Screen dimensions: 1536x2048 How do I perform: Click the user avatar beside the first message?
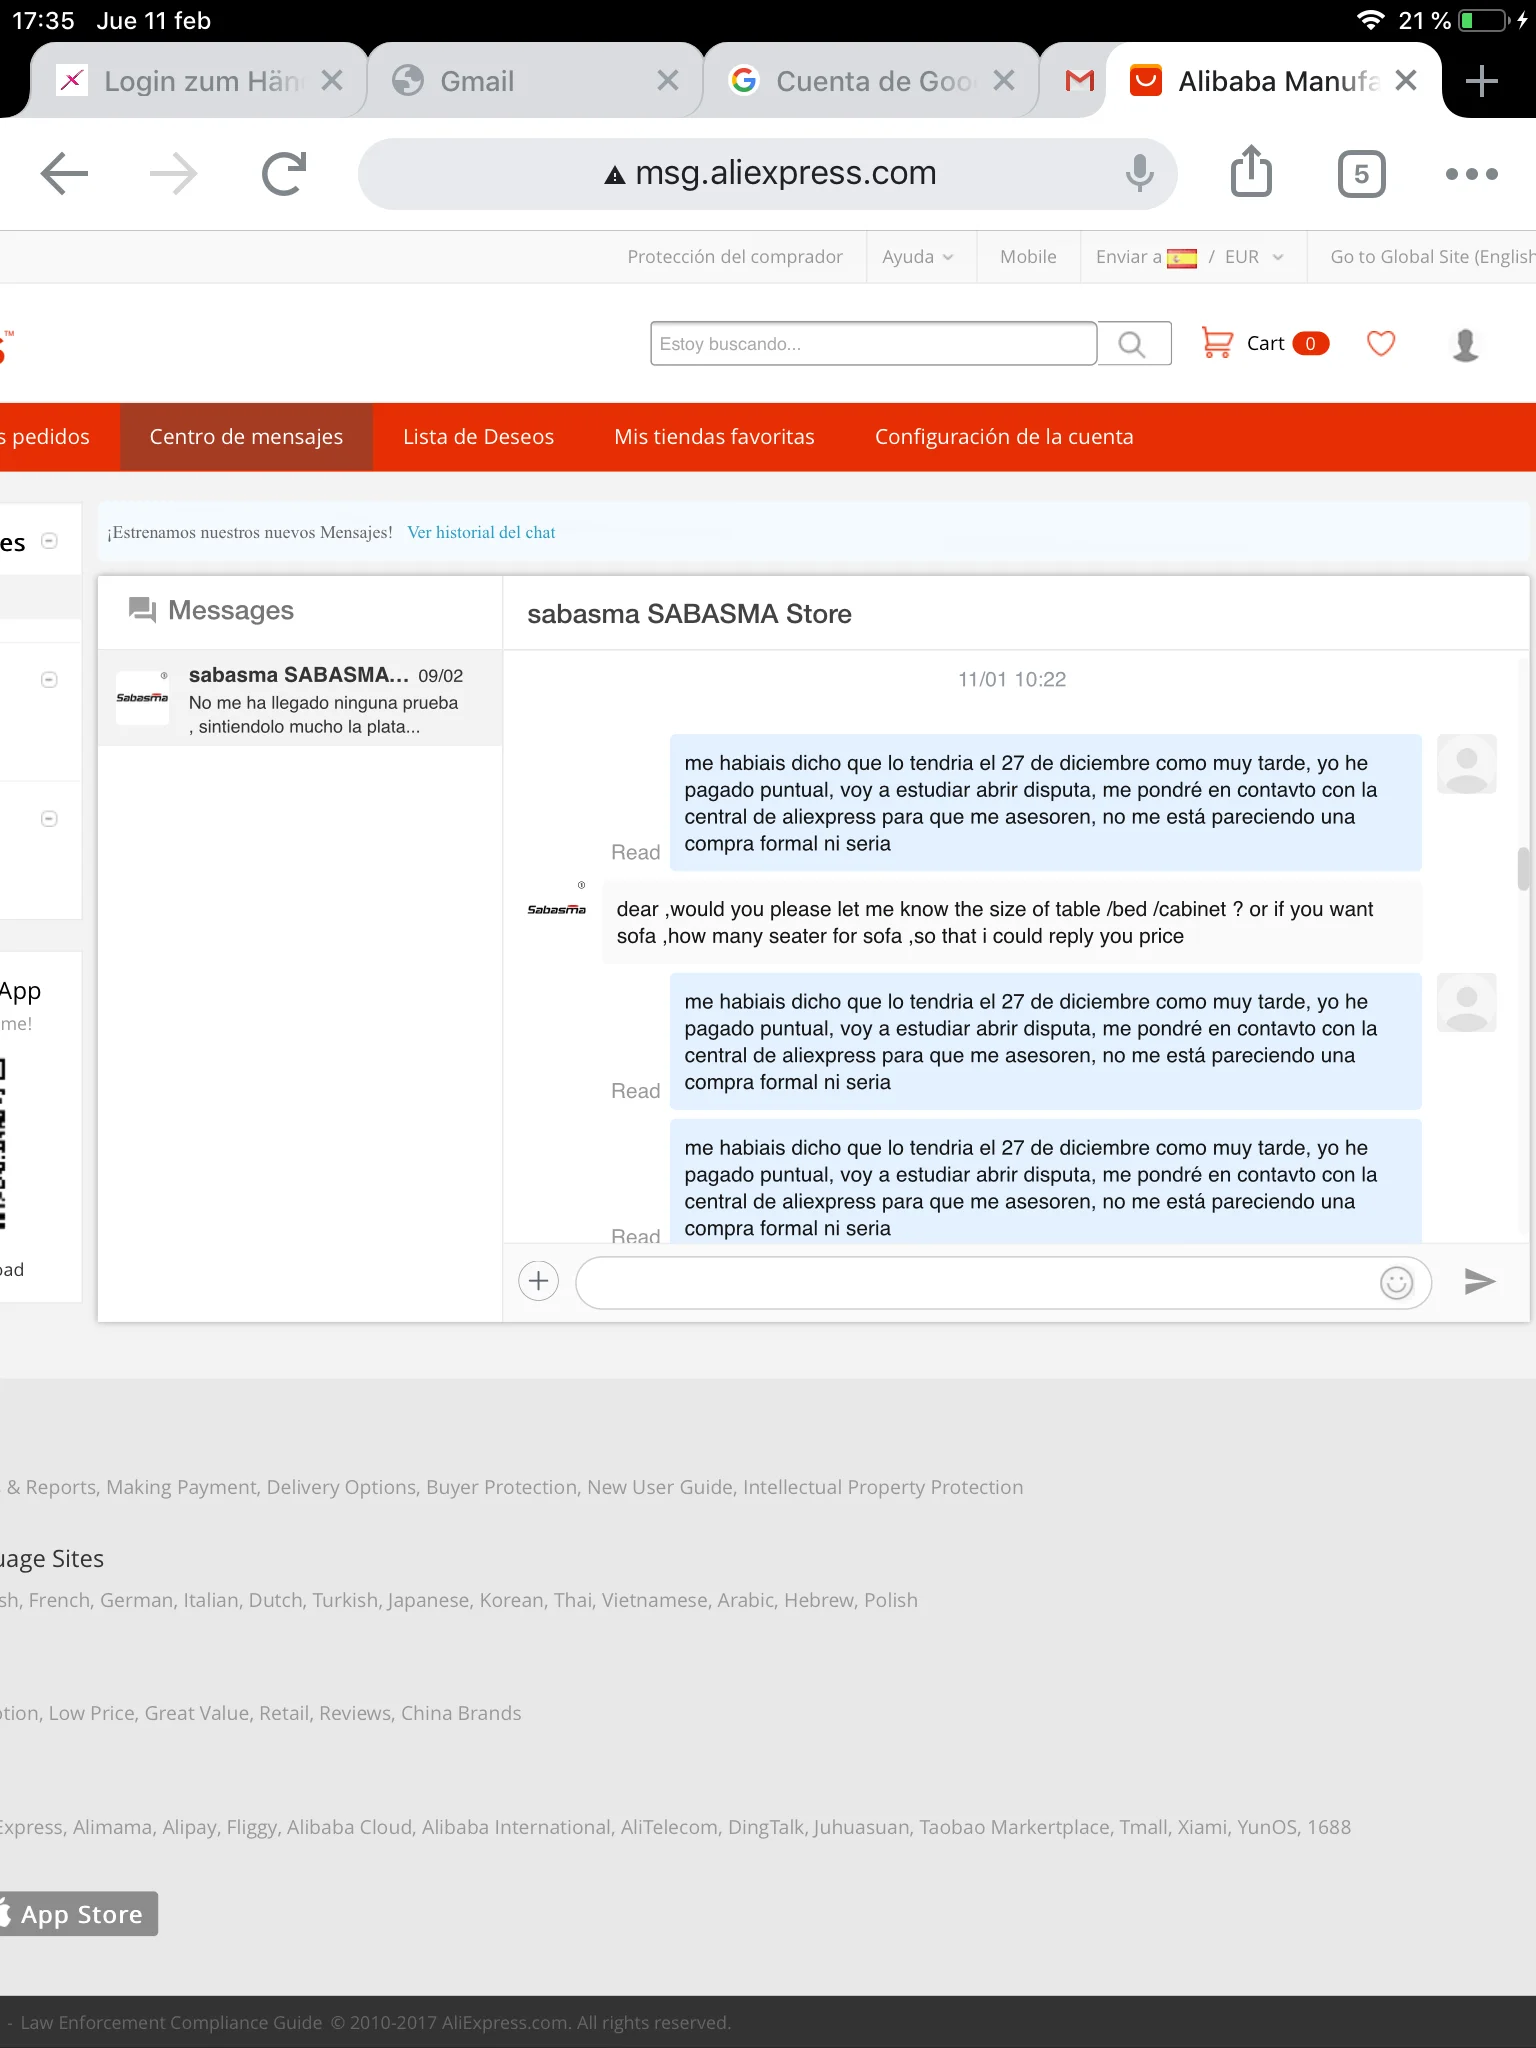[x=1466, y=764]
